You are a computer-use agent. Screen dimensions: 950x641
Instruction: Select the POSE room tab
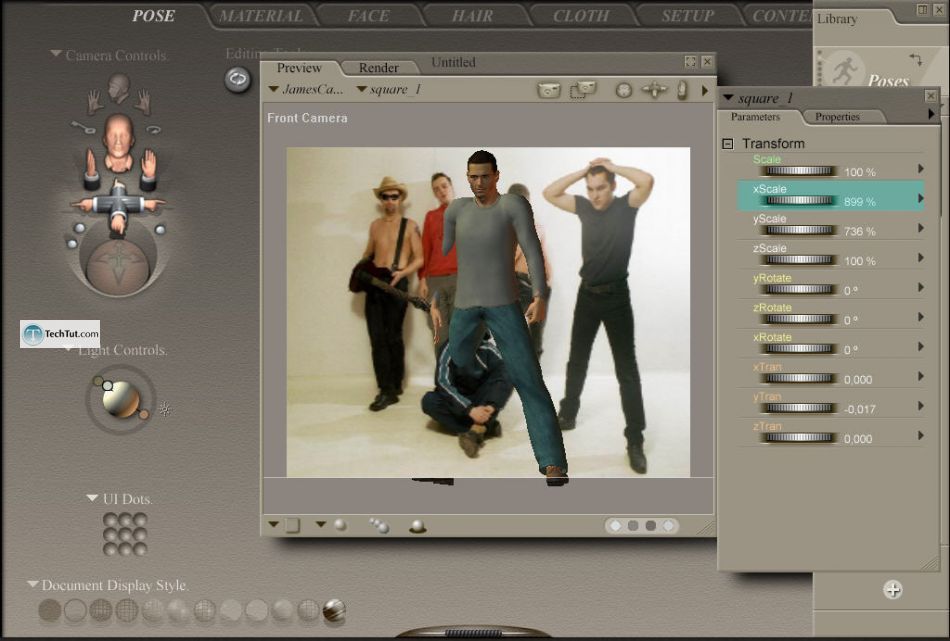click(x=153, y=16)
